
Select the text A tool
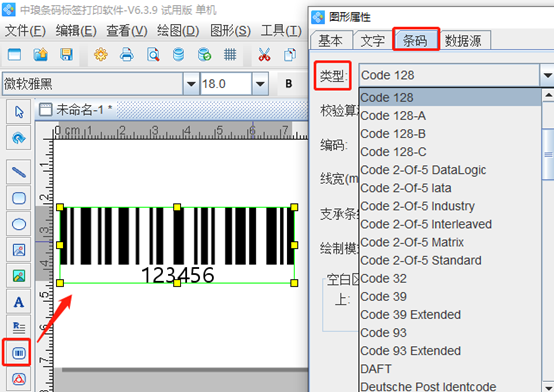[19, 302]
